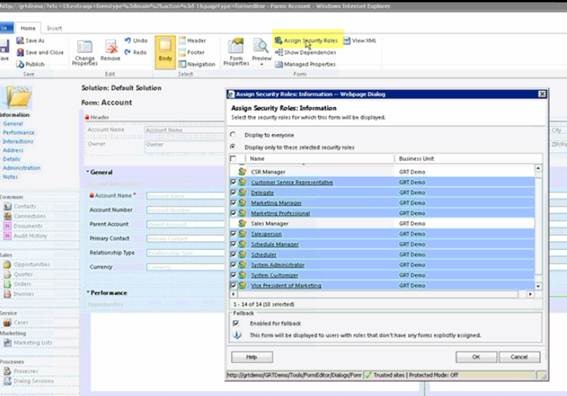Uncheck the System Administrator role checkbox
The height and width of the screenshot is (396, 567).
(233, 265)
